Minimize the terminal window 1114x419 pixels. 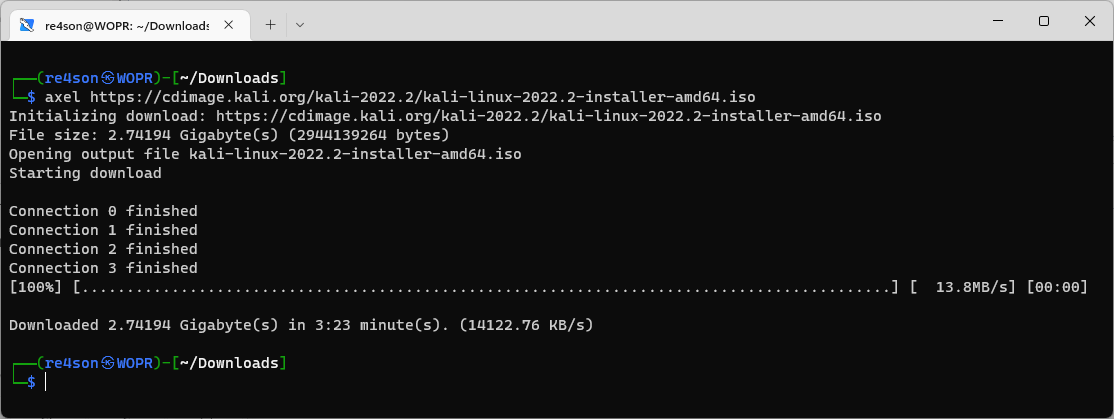click(x=997, y=21)
